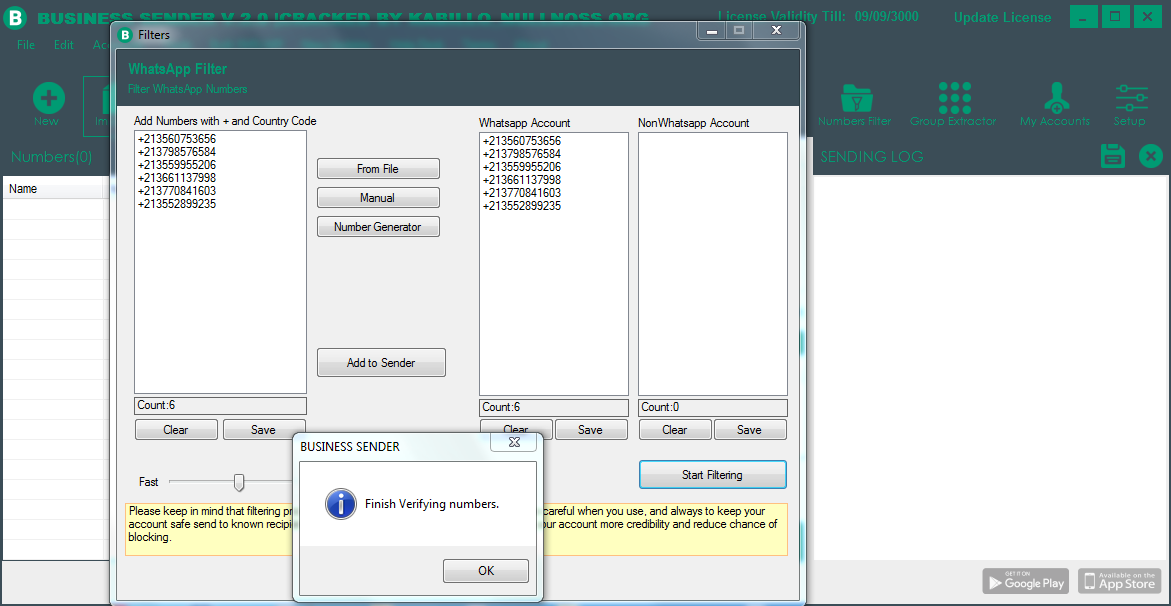Save the sending log with floppy icon
Screen dimensions: 1171x606
[1113, 156]
